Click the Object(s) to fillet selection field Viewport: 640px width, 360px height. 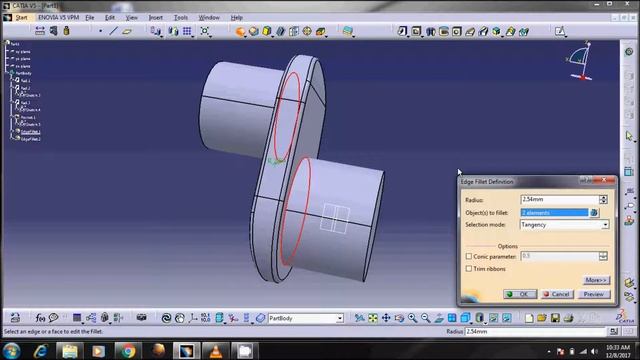(x=554, y=213)
